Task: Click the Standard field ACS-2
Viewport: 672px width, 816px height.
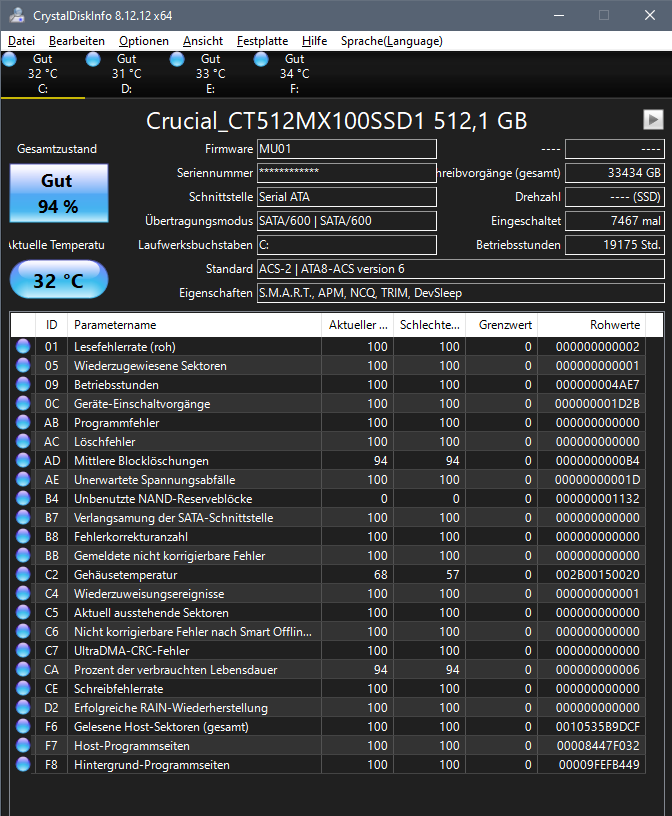Action: [x=461, y=269]
